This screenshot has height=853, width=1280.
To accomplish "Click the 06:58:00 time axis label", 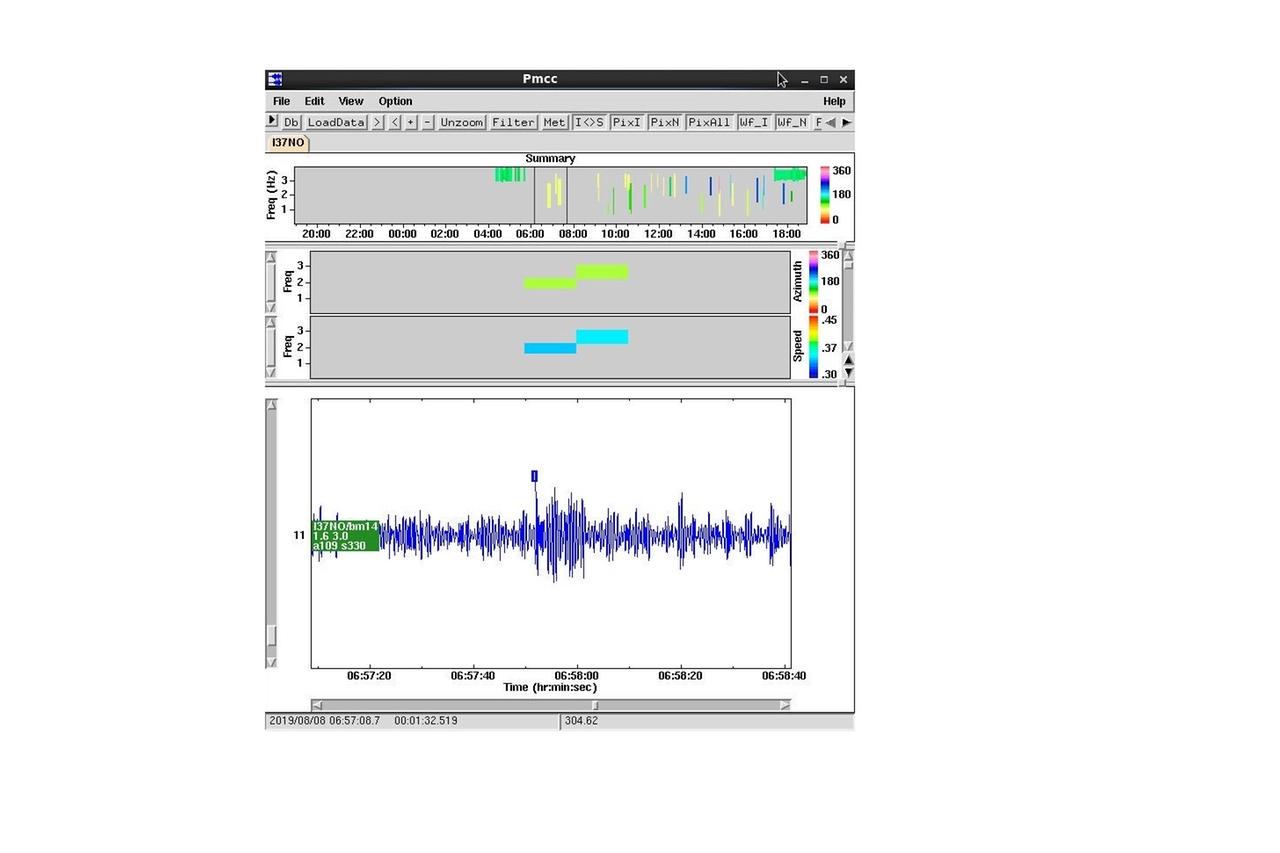I will click(x=577, y=676).
